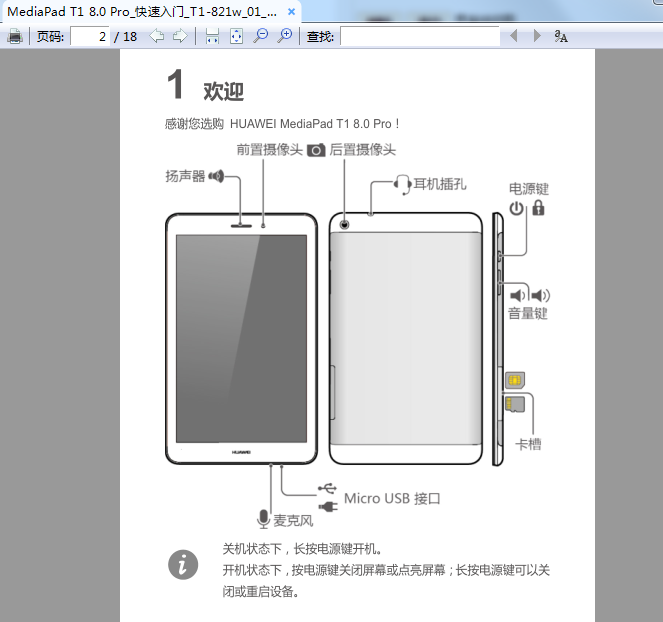Zoom out with minus magnifier
The width and height of the screenshot is (663, 622).
260,36
